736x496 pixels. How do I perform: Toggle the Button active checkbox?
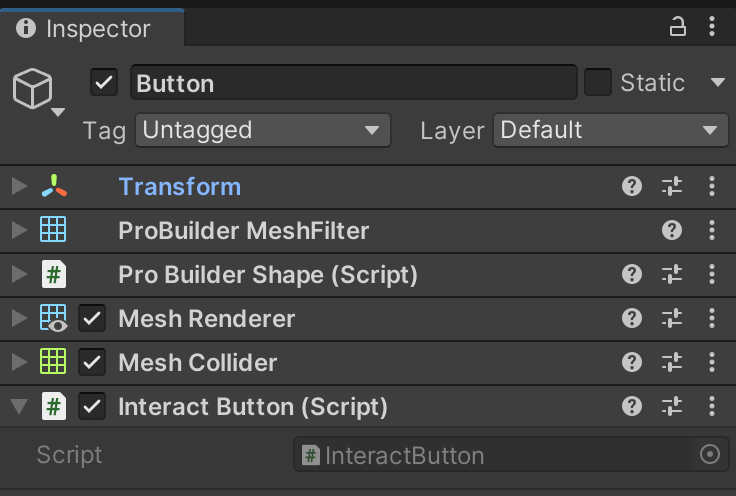click(104, 83)
